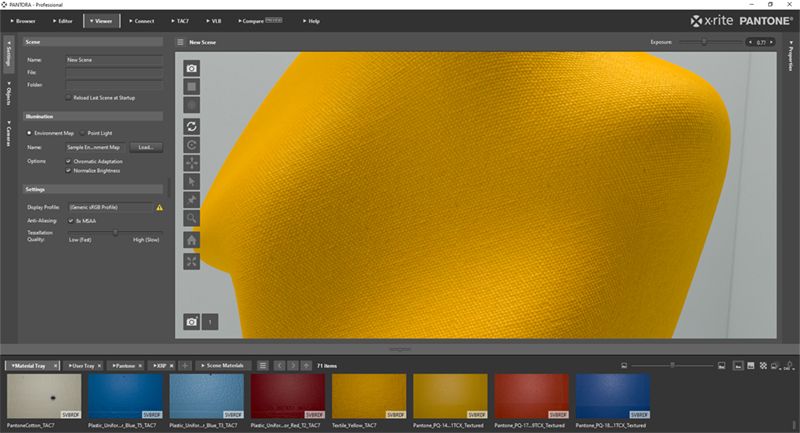This screenshot has width=800, height=433.
Task: Open the Browser menu
Action: pyautogui.click(x=23, y=21)
